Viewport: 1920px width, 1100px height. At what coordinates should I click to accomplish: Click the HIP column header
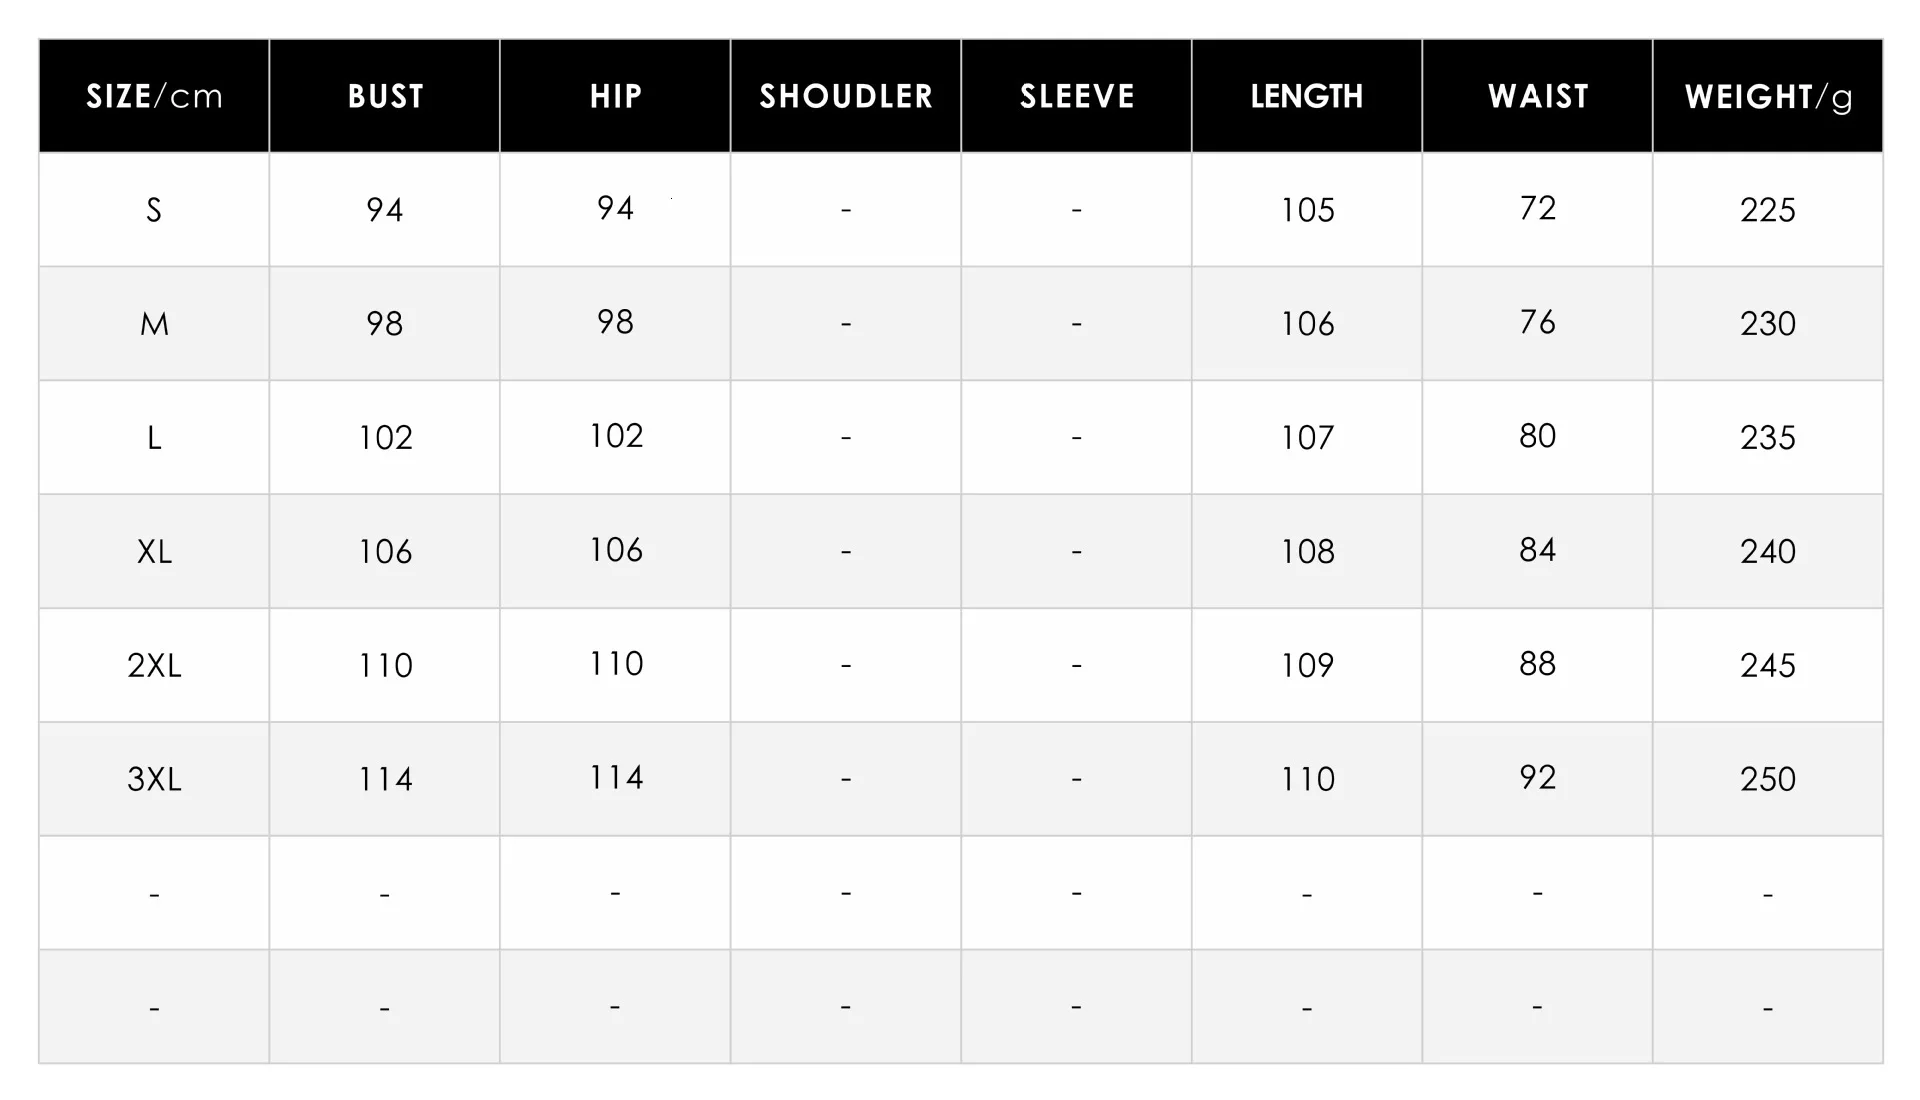click(x=615, y=96)
